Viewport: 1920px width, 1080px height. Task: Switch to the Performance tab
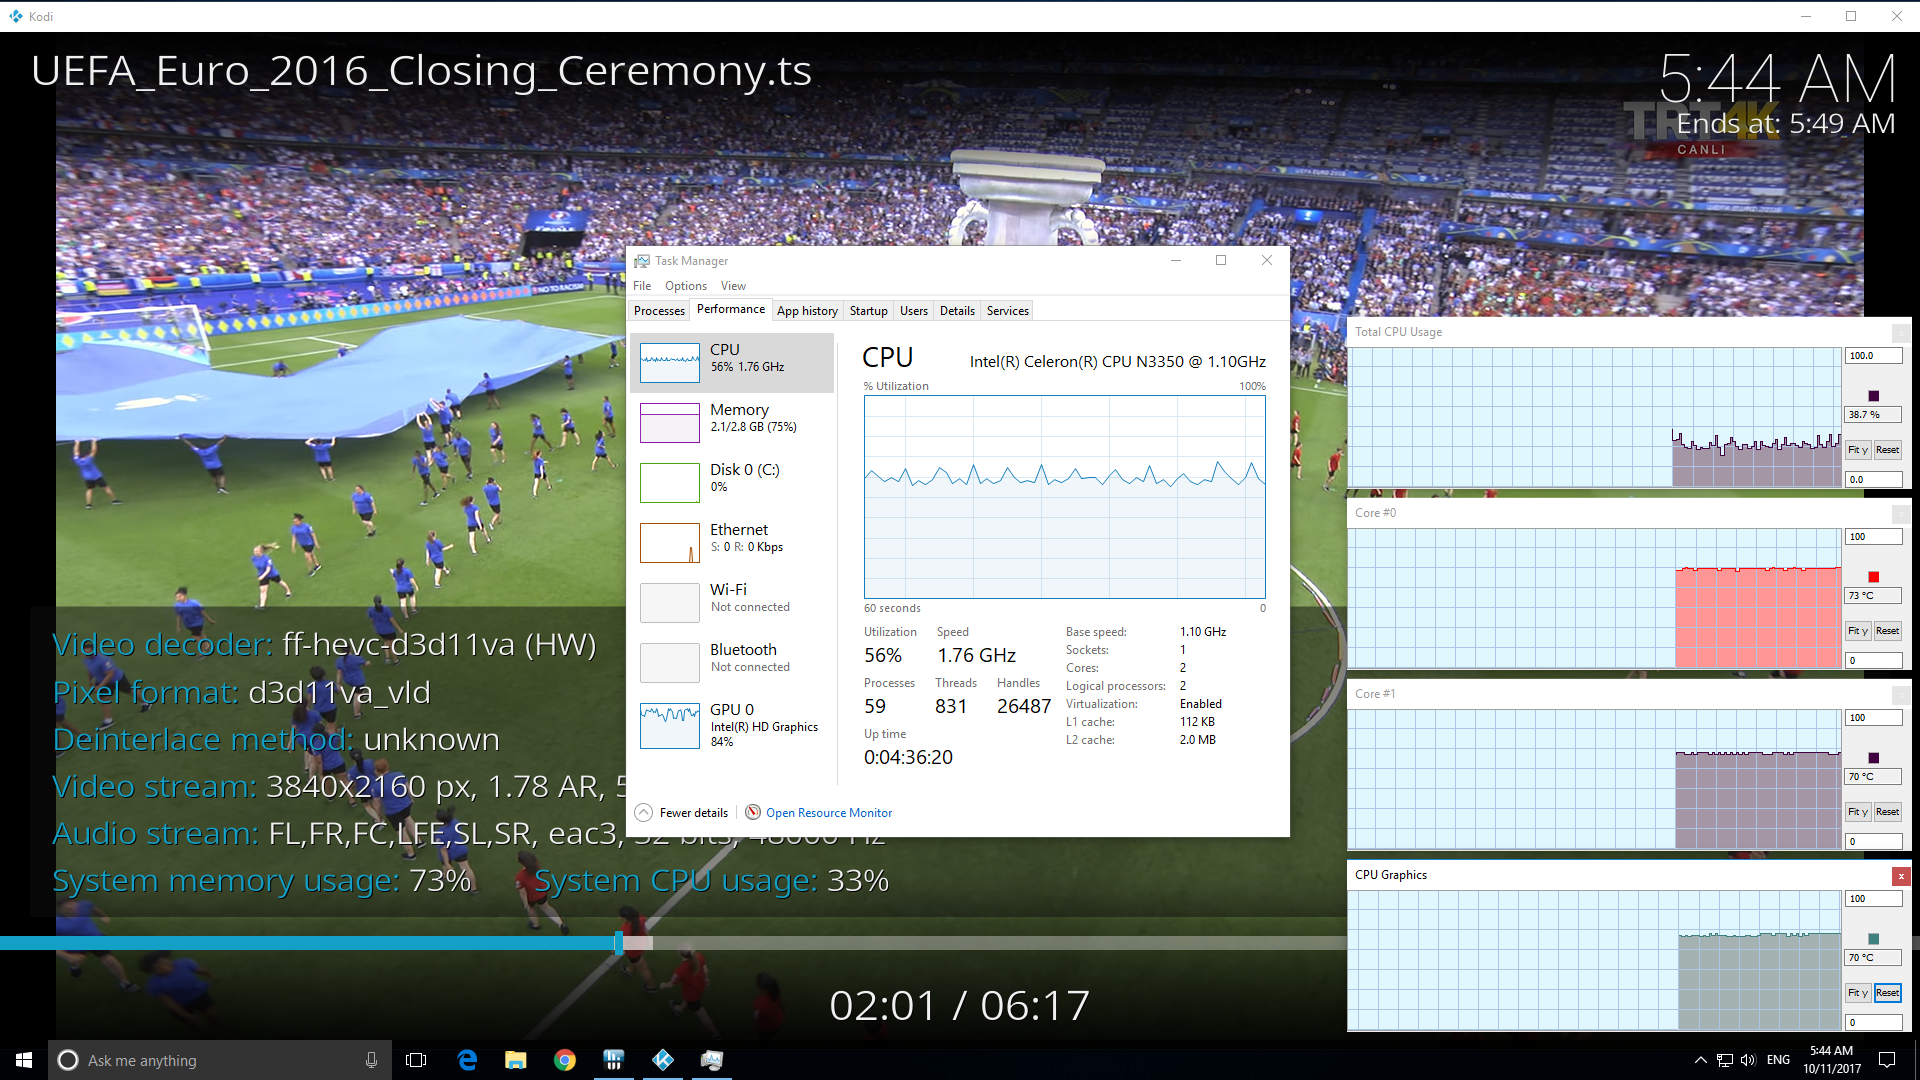(x=731, y=310)
